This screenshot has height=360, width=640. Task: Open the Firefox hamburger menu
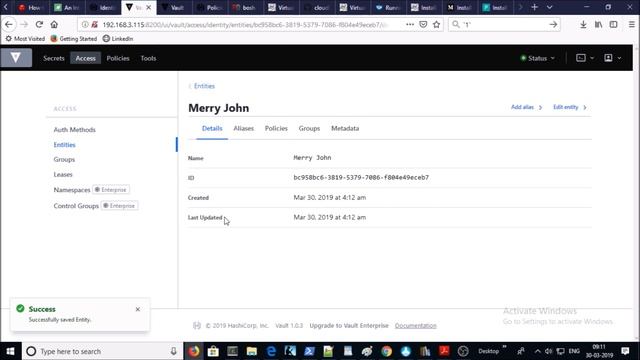(x=631, y=25)
